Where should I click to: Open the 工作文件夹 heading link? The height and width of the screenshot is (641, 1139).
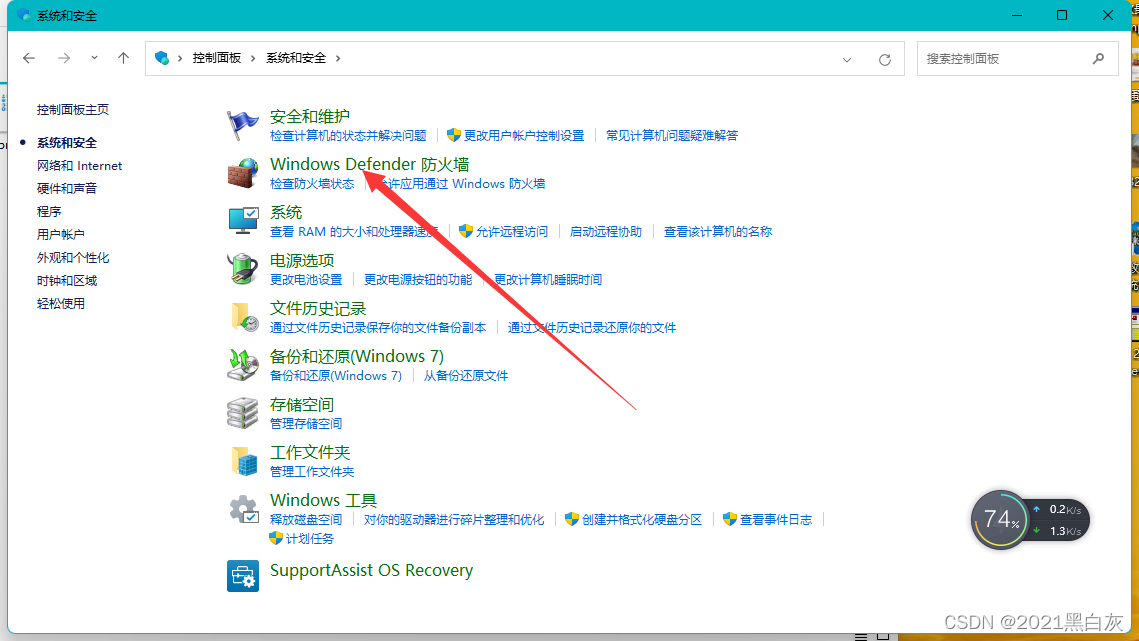pyautogui.click(x=309, y=452)
